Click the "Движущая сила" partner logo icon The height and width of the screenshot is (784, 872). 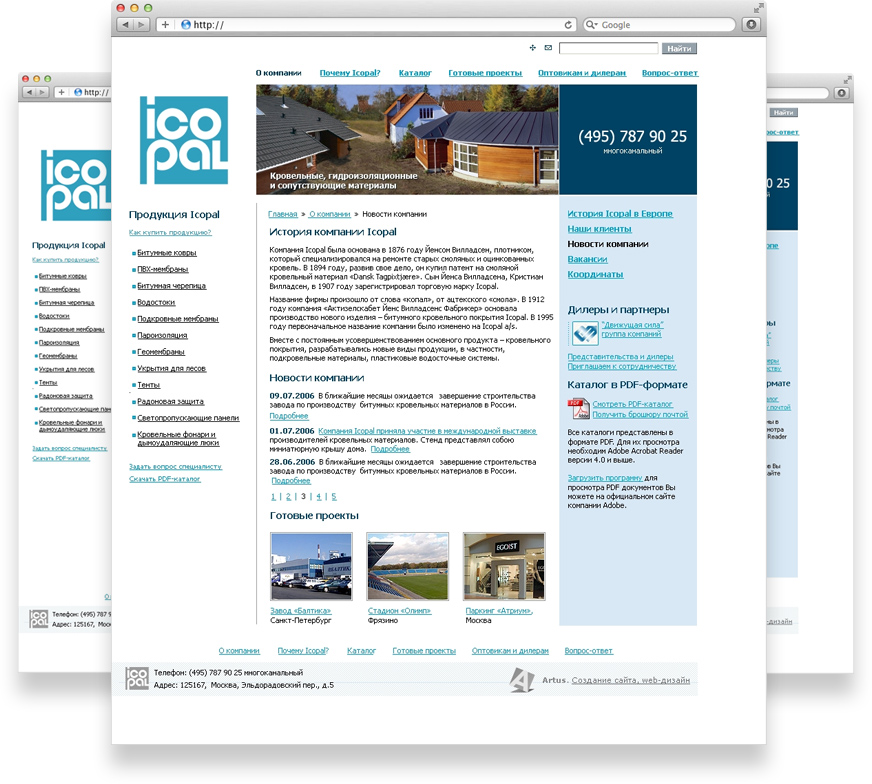pos(585,334)
